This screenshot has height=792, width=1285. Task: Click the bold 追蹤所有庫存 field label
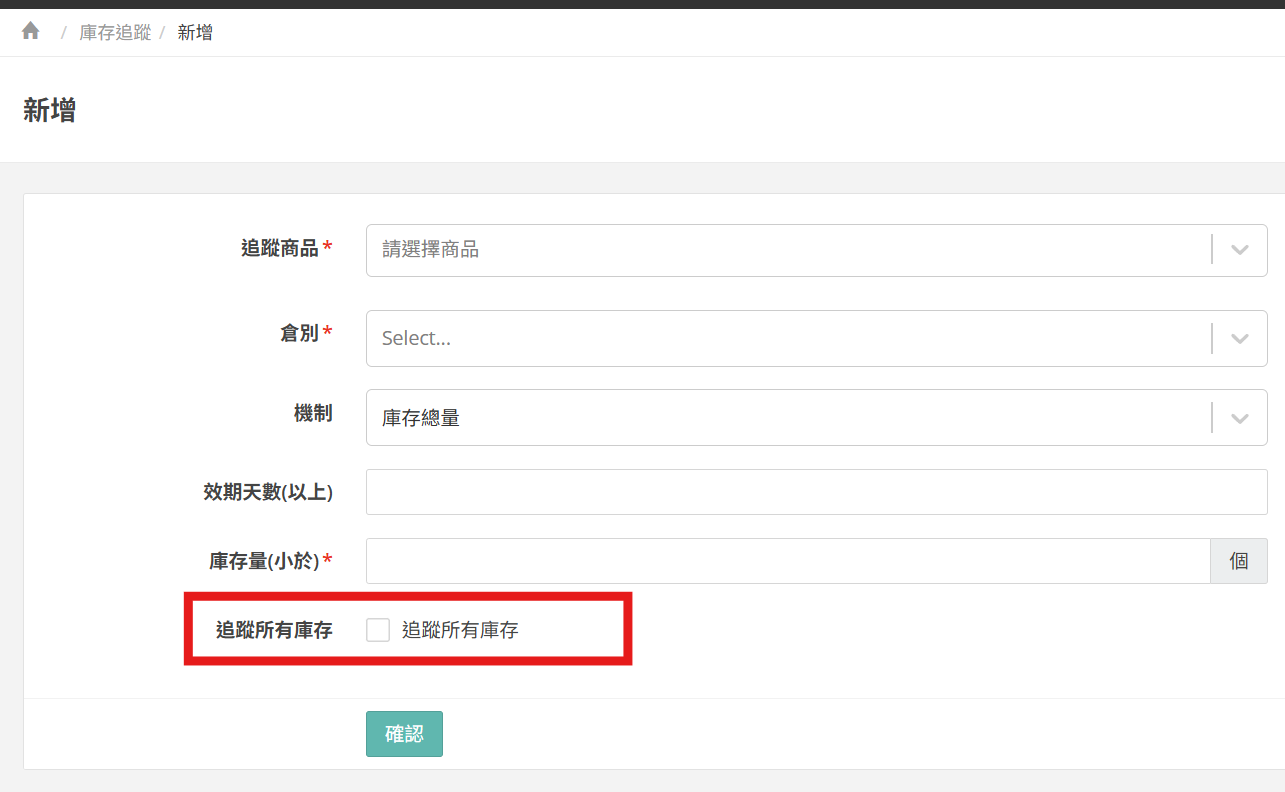pyautogui.click(x=274, y=630)
